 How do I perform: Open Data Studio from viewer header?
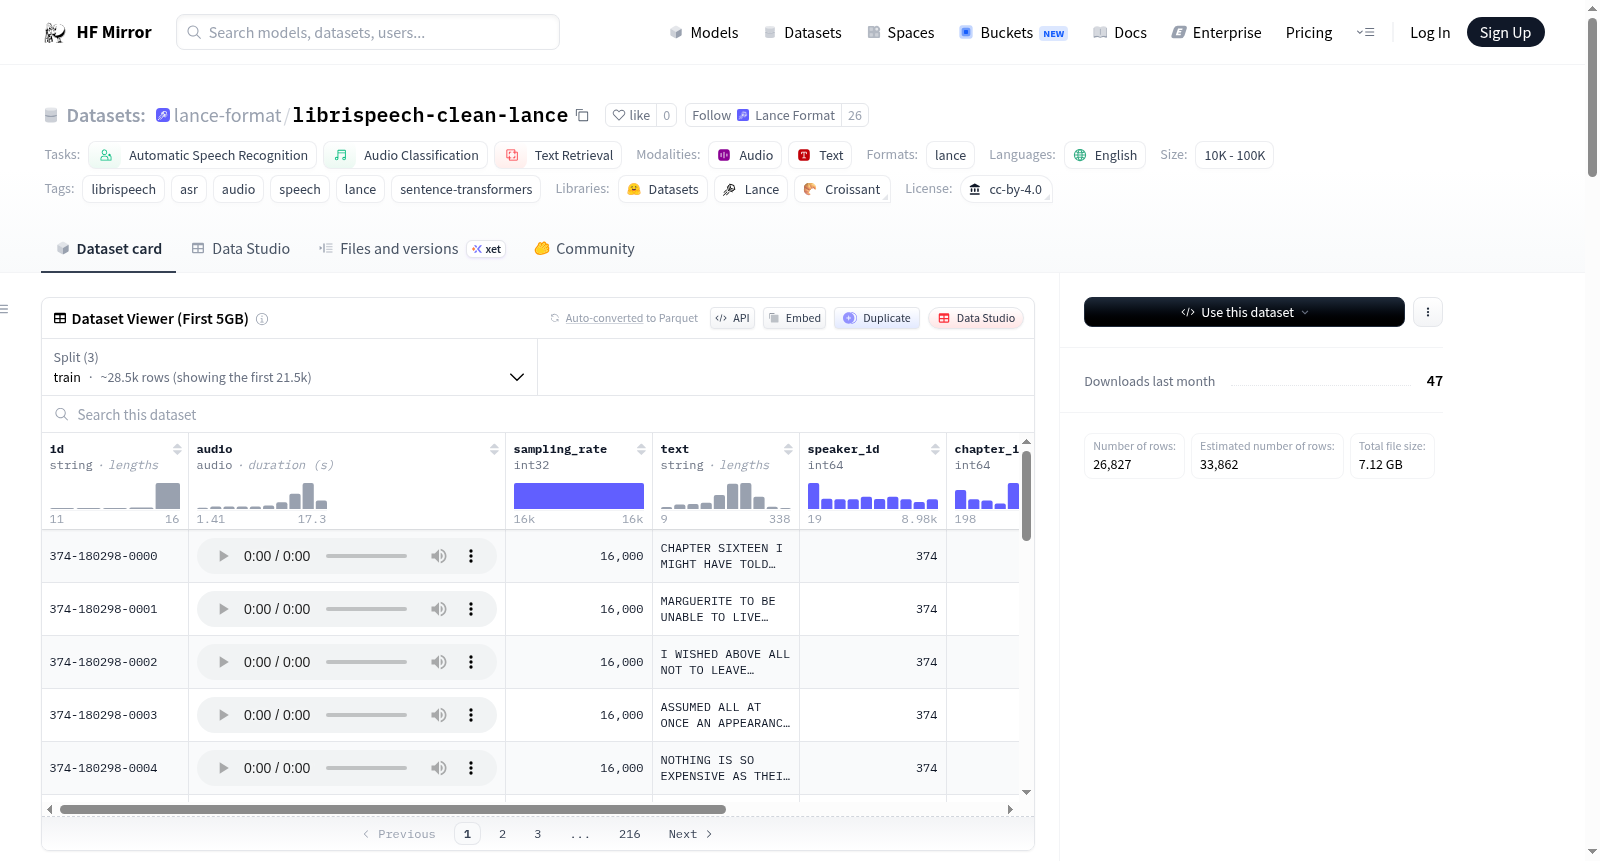tap(976, 318)
